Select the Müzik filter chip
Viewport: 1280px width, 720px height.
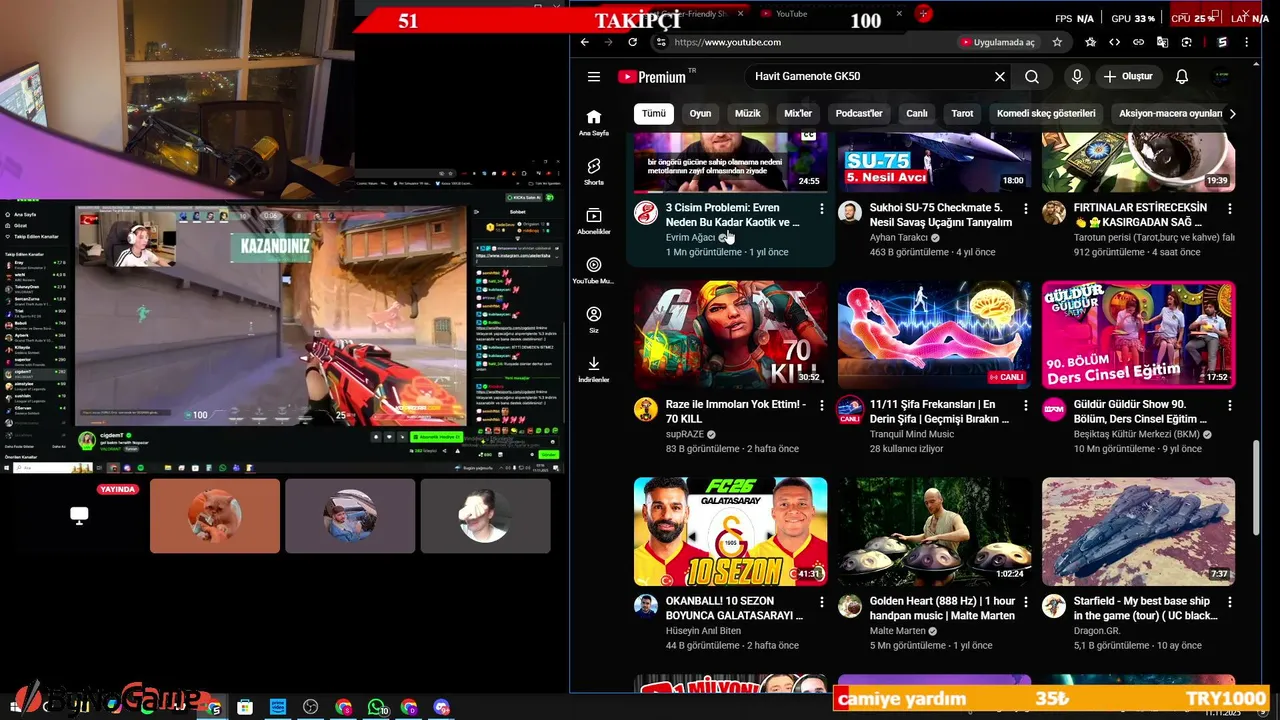click(x=748, y=114)
